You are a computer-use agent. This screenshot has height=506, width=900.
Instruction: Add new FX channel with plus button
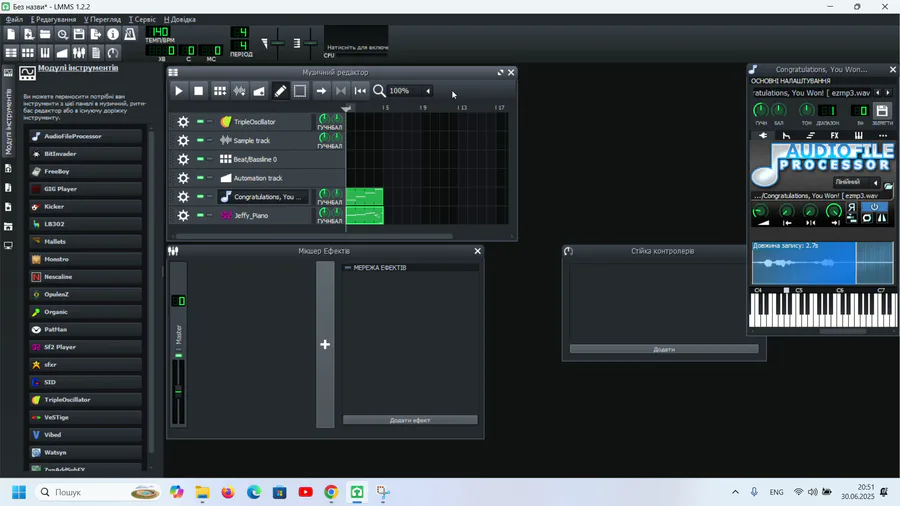(x=325, y=344)
